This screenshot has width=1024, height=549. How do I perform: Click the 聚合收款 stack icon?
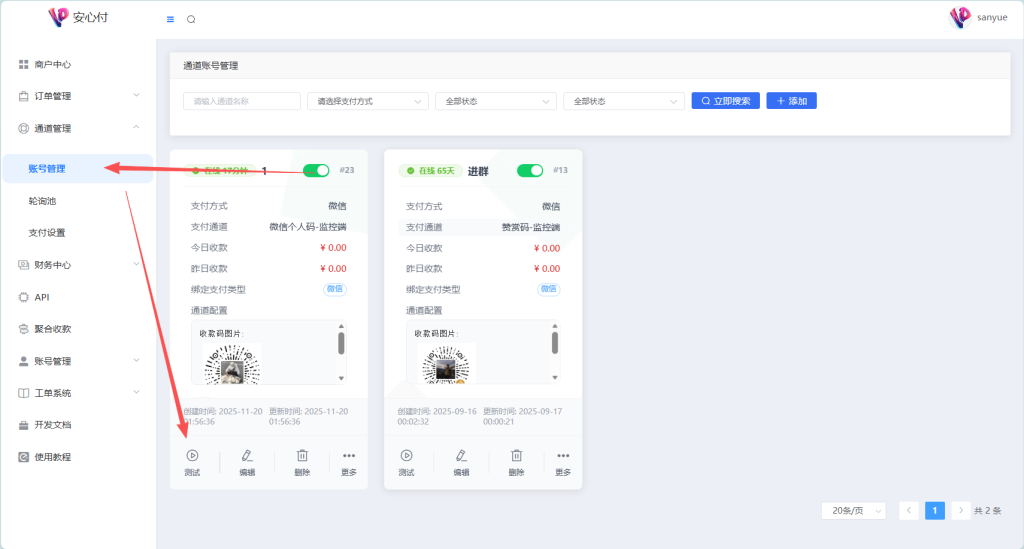point(24,328)
